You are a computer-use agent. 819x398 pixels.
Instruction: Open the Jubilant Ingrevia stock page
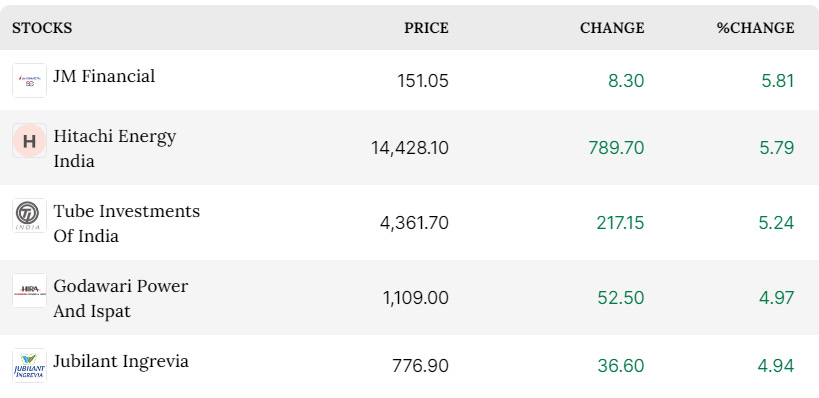tap(121, 361)
